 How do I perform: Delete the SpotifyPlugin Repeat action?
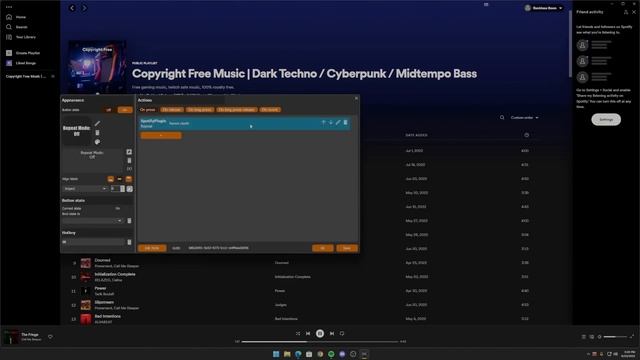click(345, 122)
